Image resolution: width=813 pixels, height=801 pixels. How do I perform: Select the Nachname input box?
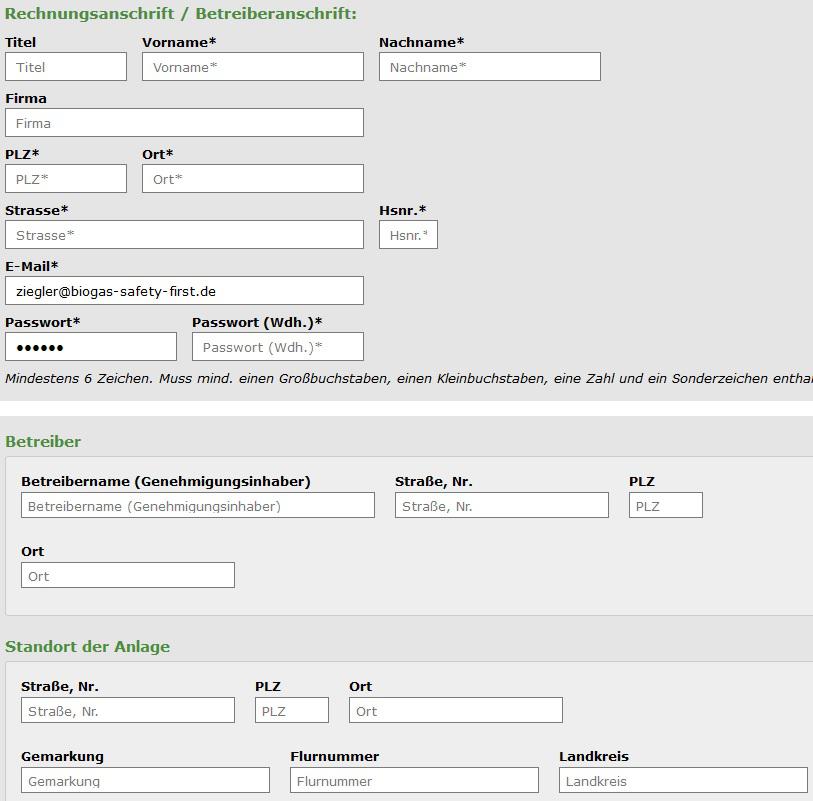(489, 67)
